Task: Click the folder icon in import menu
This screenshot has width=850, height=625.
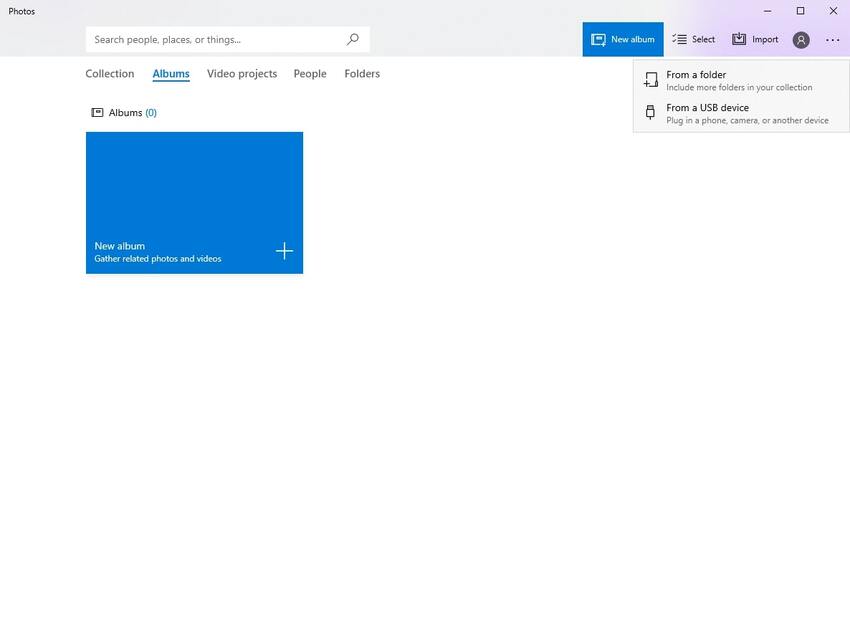Action: [x=651, y=81]
